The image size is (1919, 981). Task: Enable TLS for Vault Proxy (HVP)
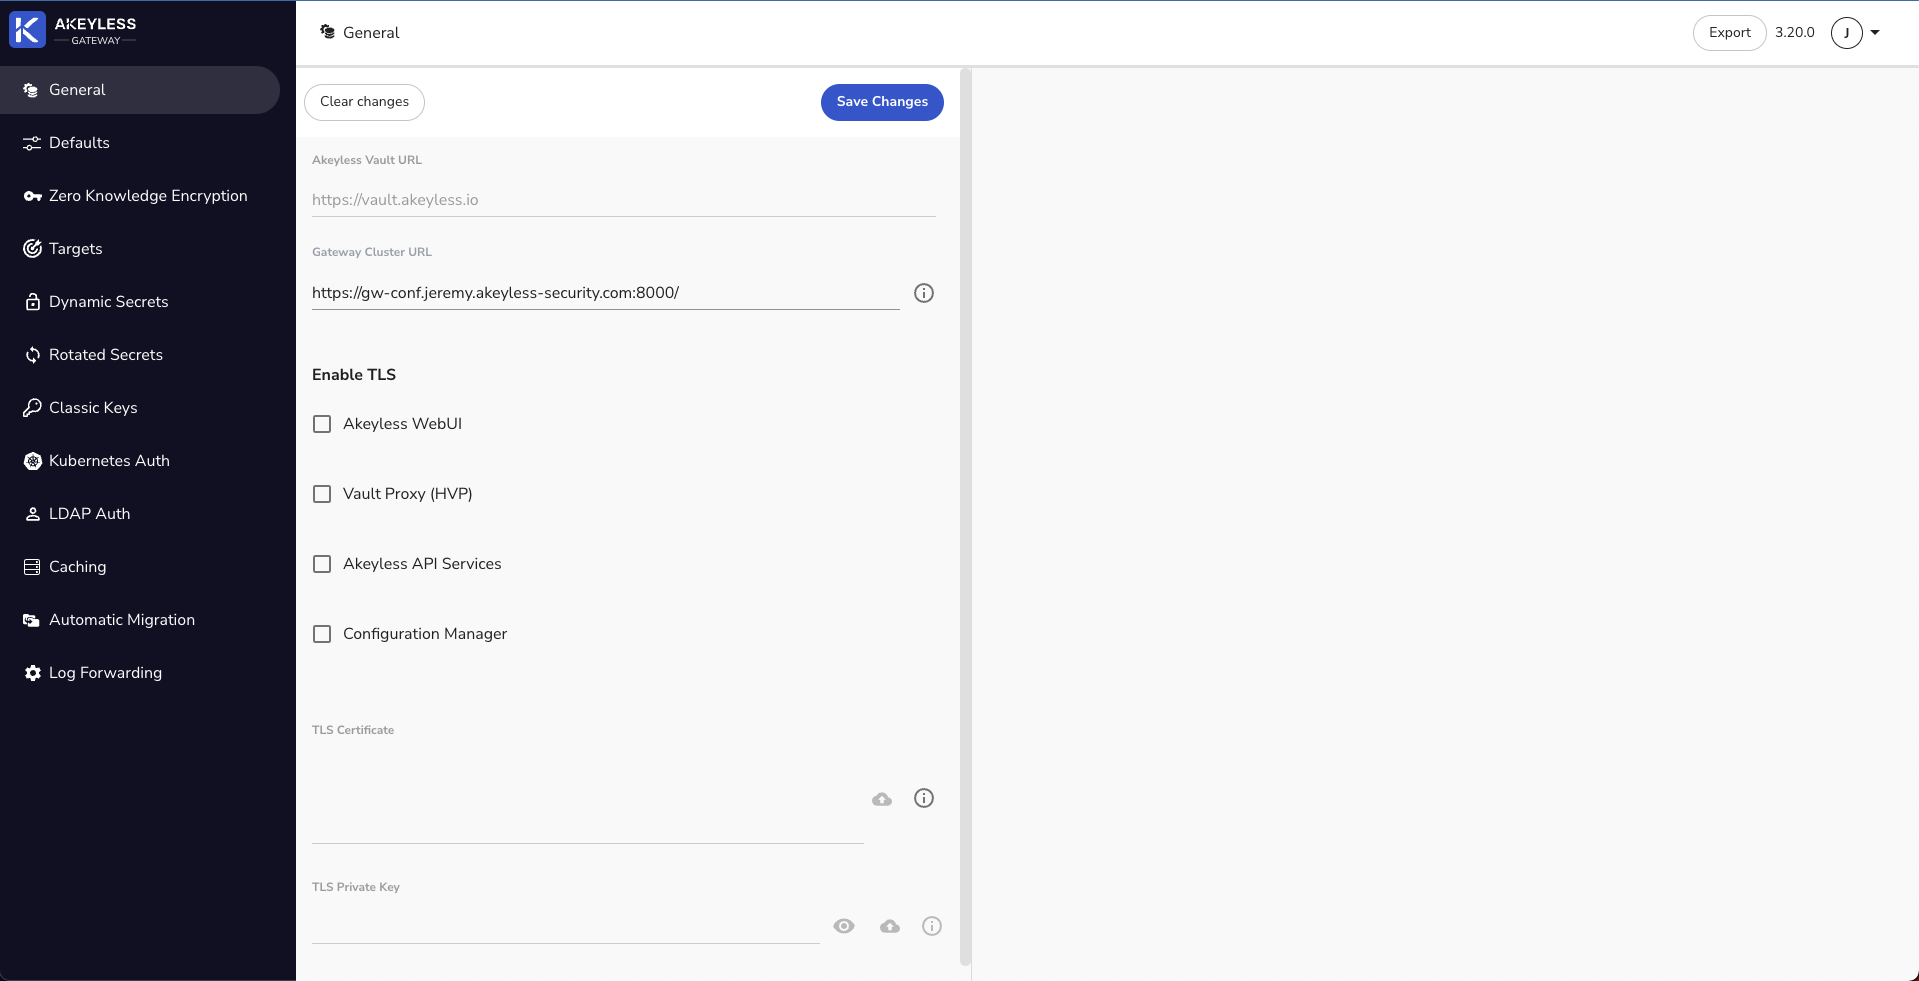point(322,494)
